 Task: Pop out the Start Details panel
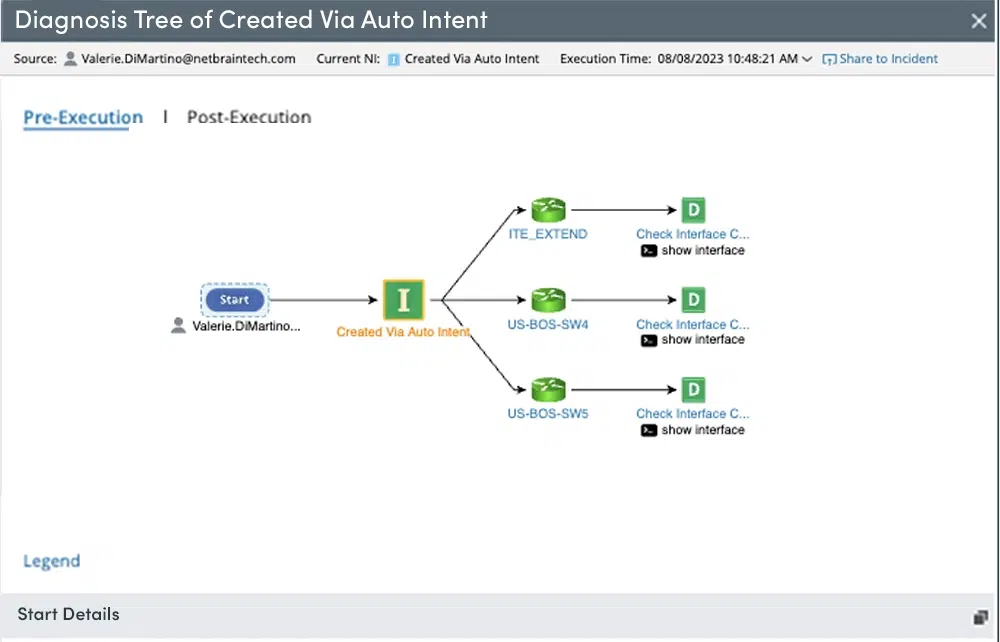[x=980, y=616]
